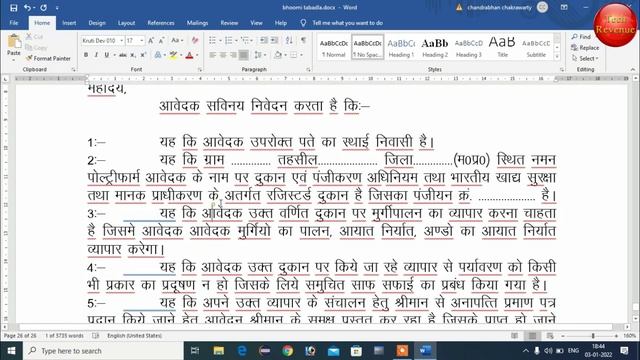
Task: Increase font size with Grow Font icon
Action: pyautogui.click(x=151, y=40)
